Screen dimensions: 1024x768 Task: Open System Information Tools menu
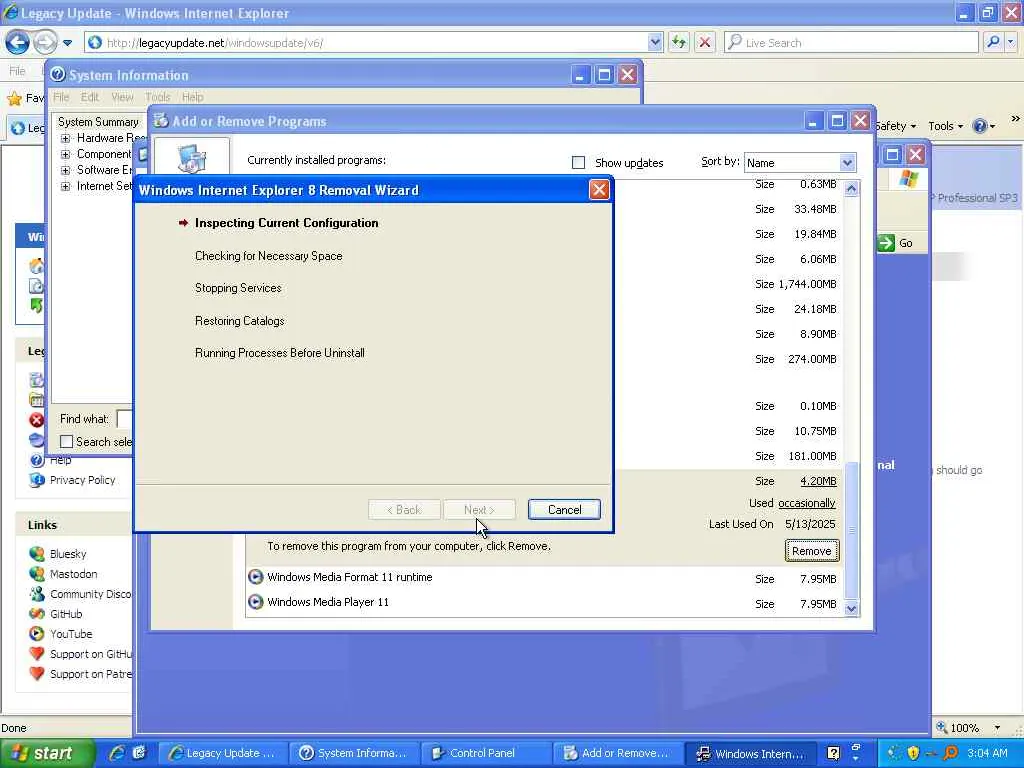click(x=157, y=97)
